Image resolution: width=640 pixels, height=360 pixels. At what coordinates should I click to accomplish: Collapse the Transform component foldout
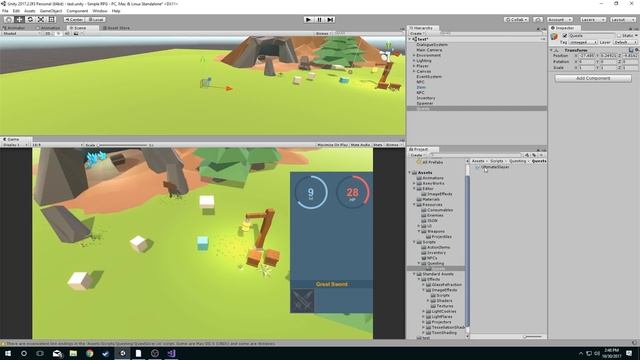click(x=551, y=50)
